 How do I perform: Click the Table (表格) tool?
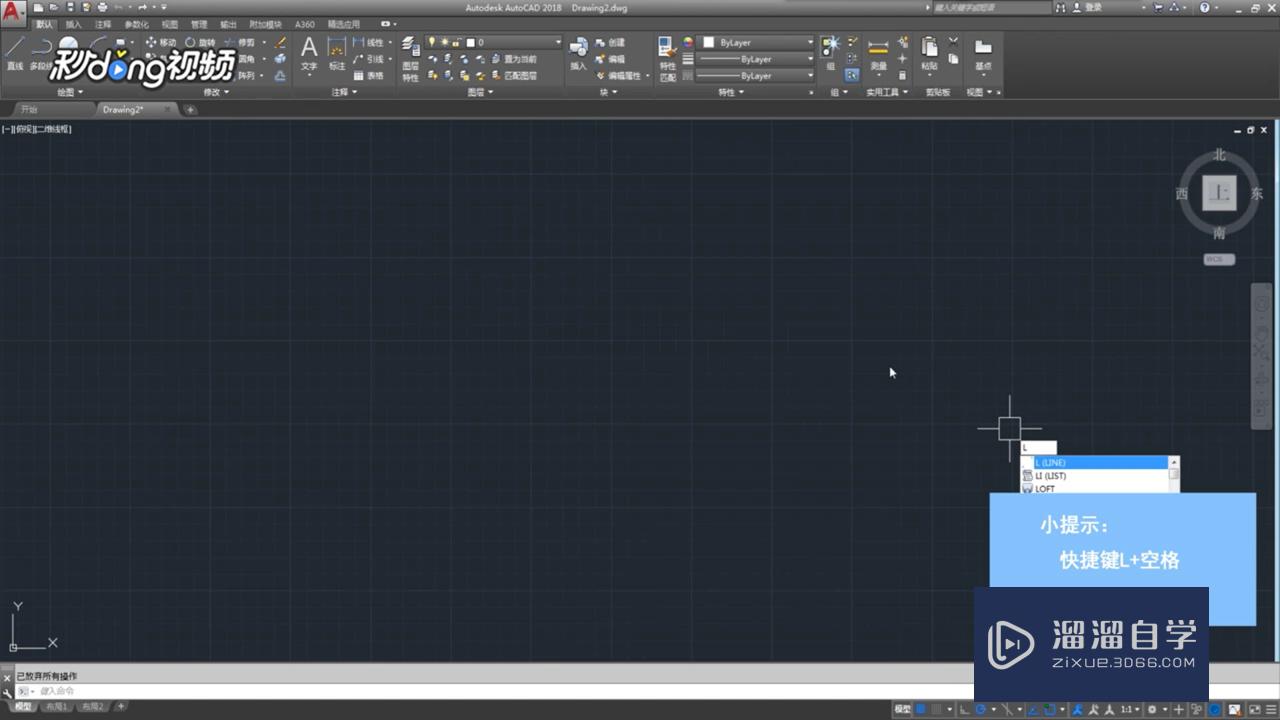pyautogui.click(x=368, y=76)
